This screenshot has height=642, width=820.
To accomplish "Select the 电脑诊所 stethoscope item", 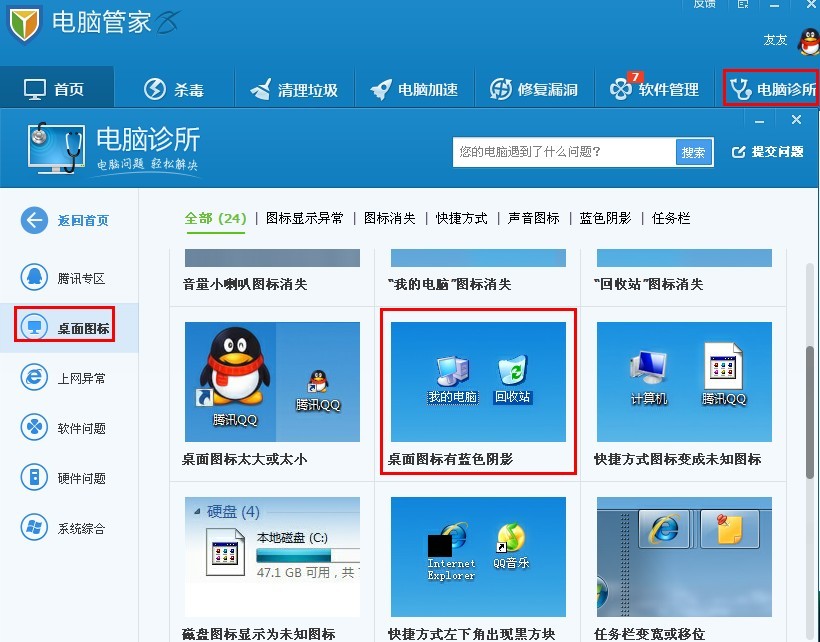I will [x=771, y=89].
